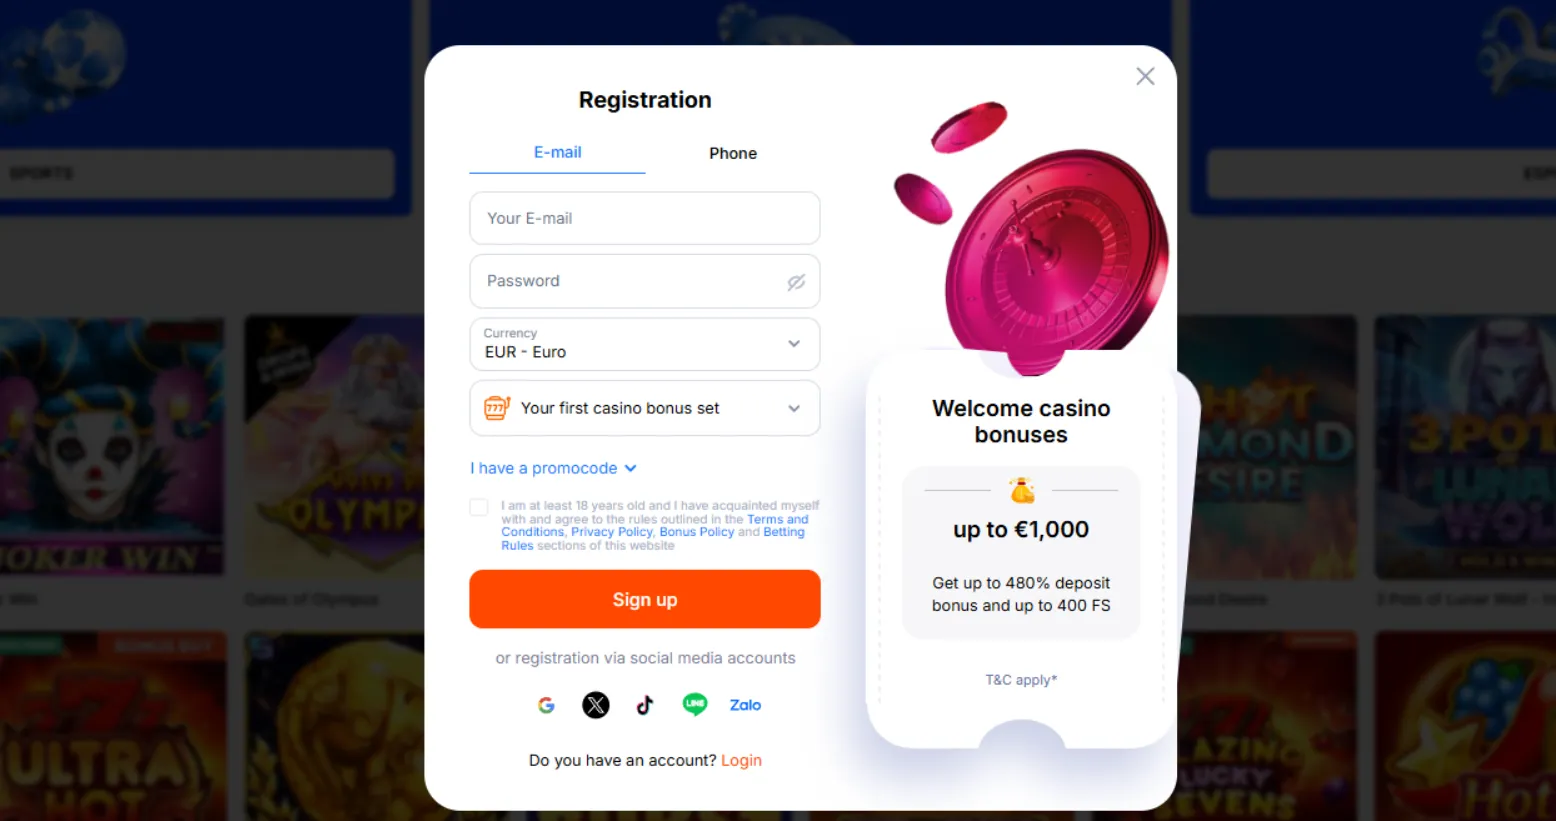Open the T&C apply link

pyautogui.click(x=1021, y=680)
